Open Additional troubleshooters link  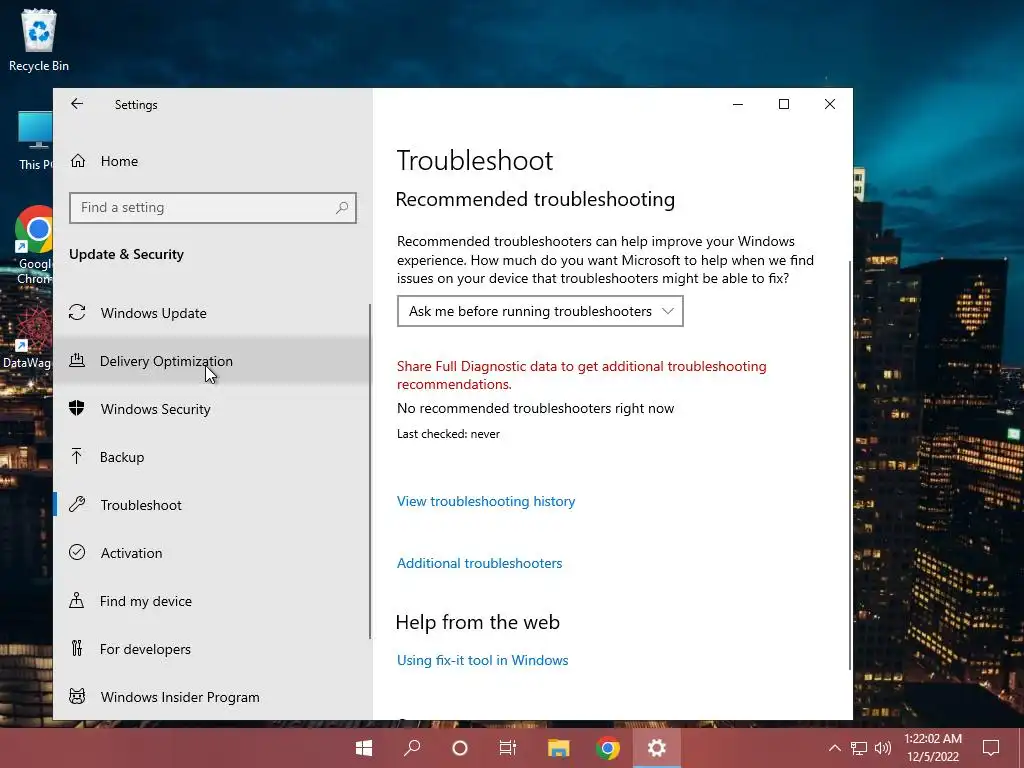479,563
